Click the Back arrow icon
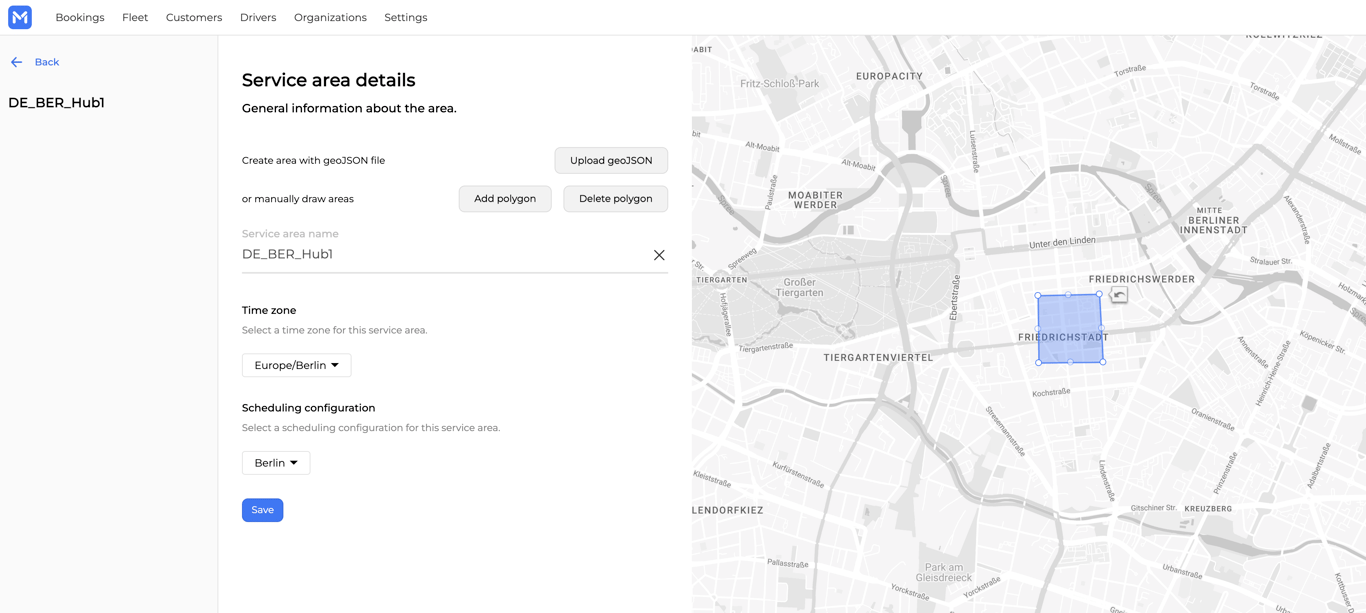1366x613 pixels. click(16, 62)
